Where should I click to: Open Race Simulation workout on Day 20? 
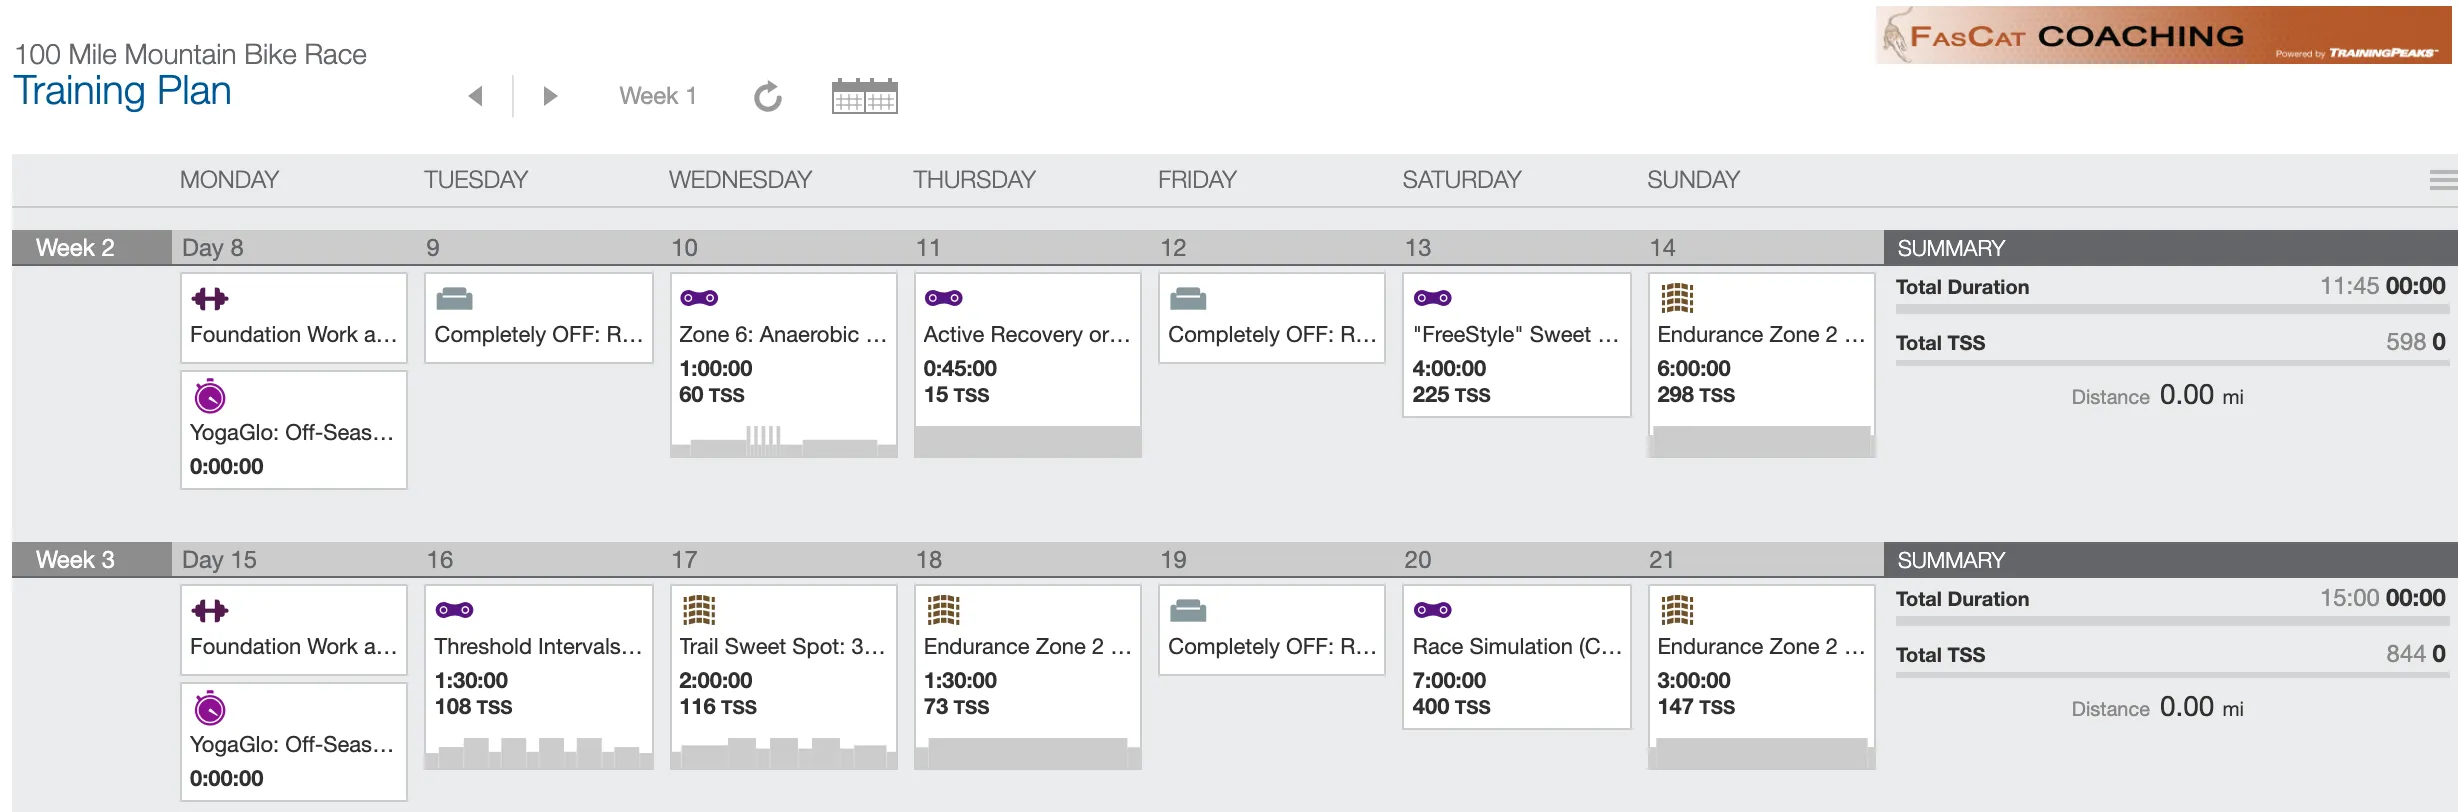tap(1516, 647)
